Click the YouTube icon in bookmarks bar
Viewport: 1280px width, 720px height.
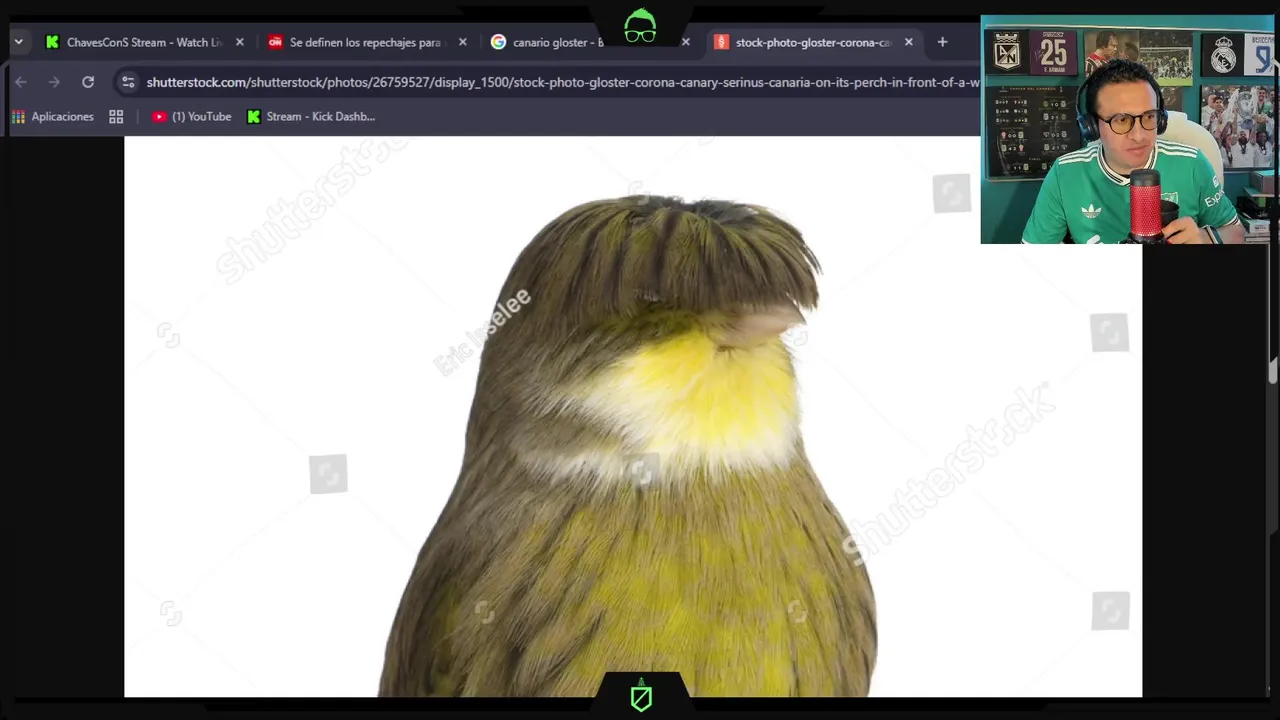159,116
